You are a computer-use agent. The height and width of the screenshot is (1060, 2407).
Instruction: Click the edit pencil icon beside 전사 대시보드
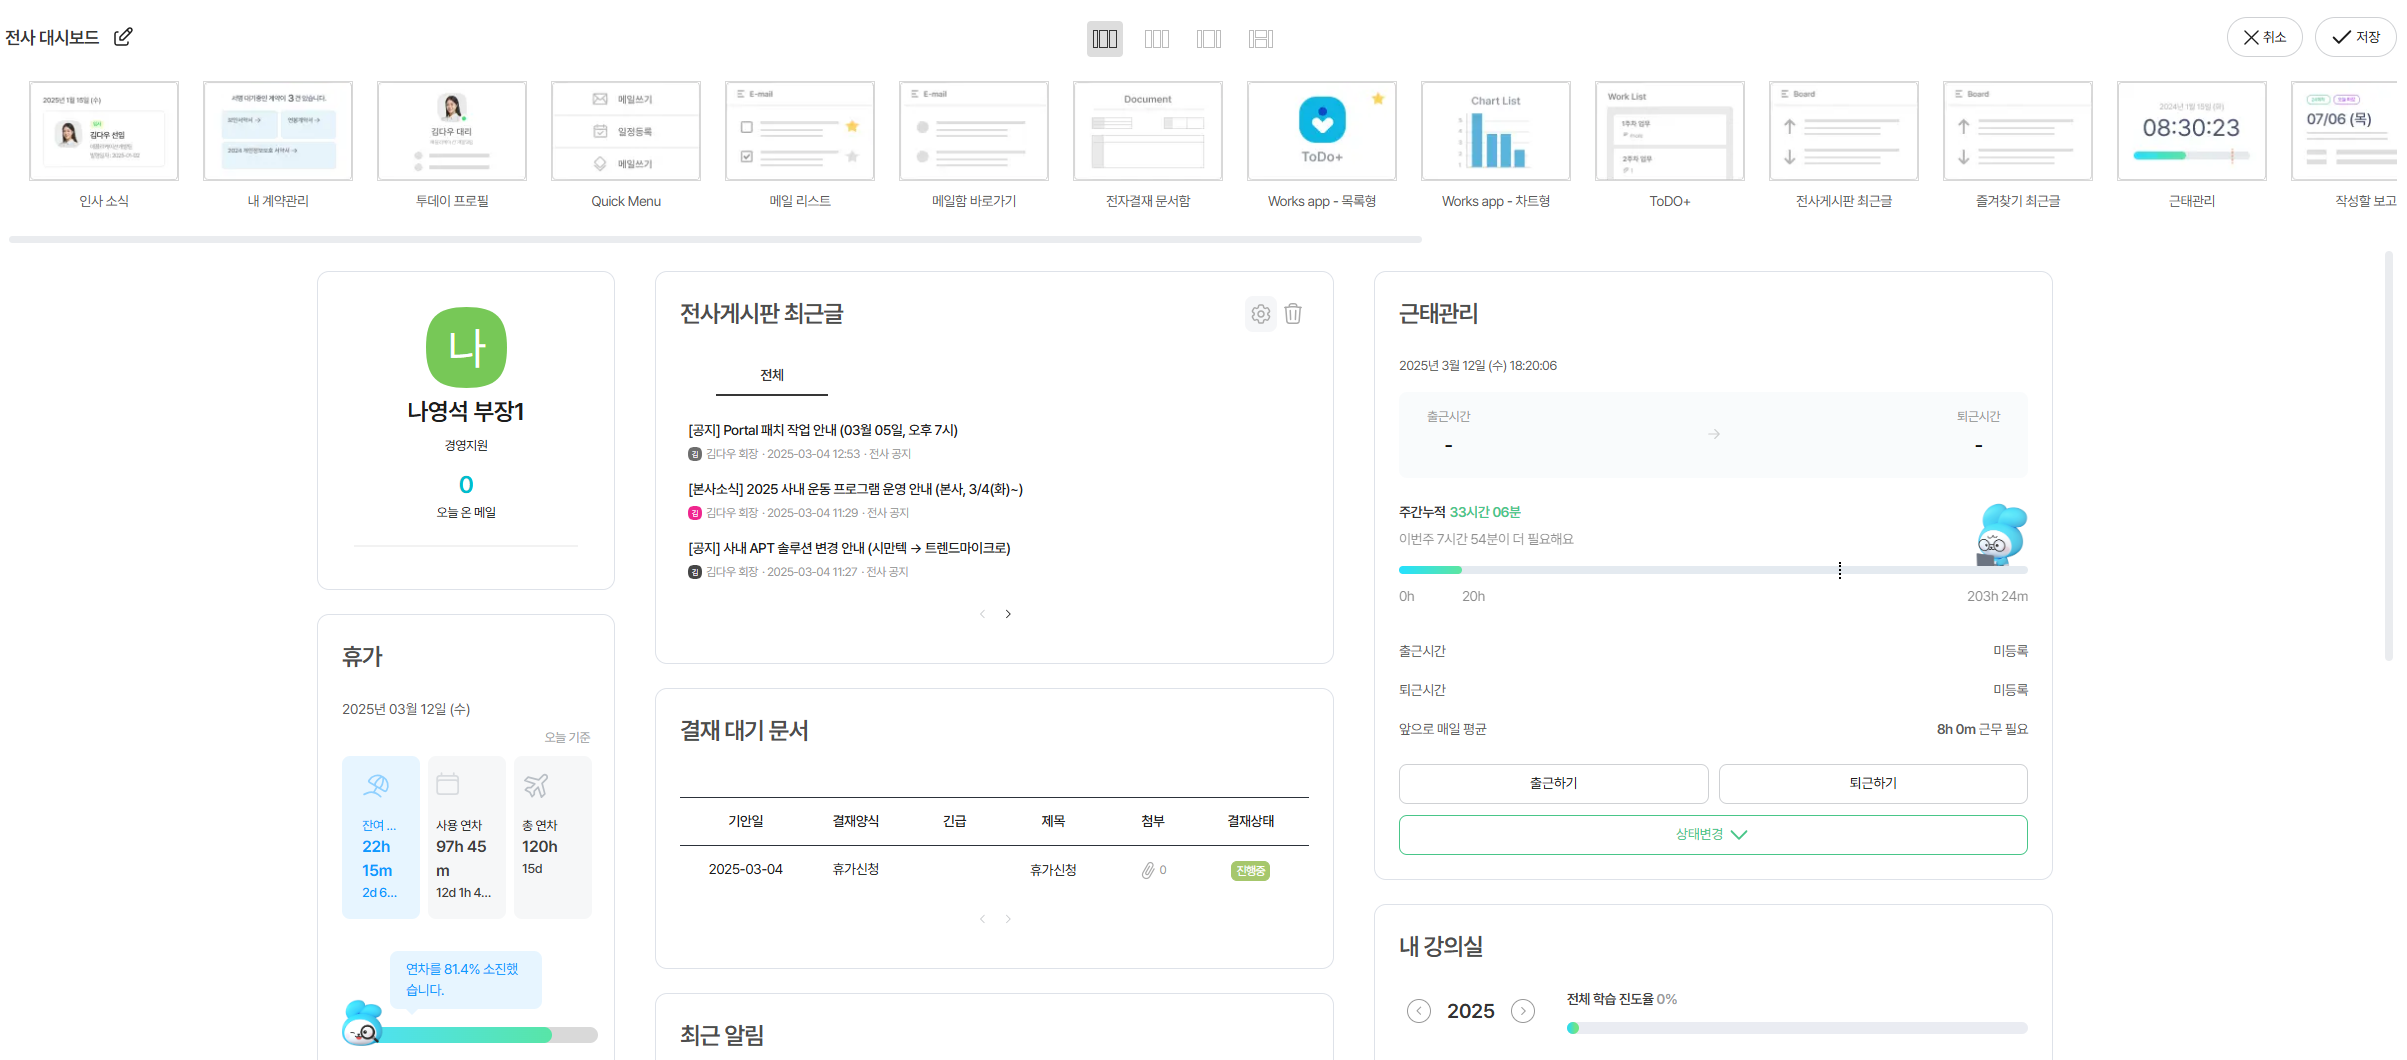pos(123,37)
